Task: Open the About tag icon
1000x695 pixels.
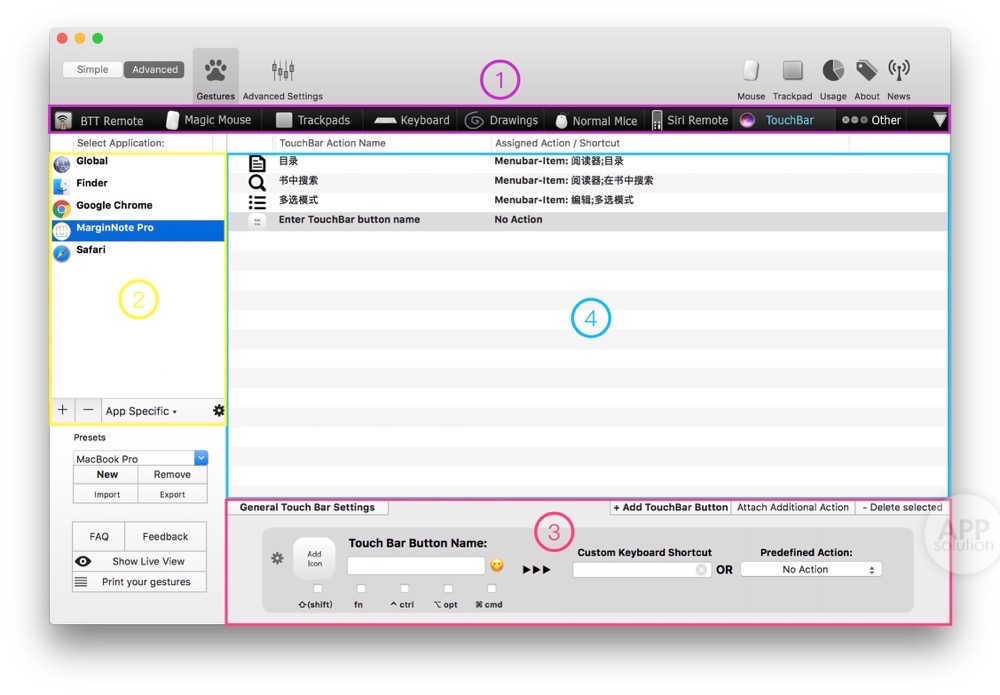Action: point(866,71)
